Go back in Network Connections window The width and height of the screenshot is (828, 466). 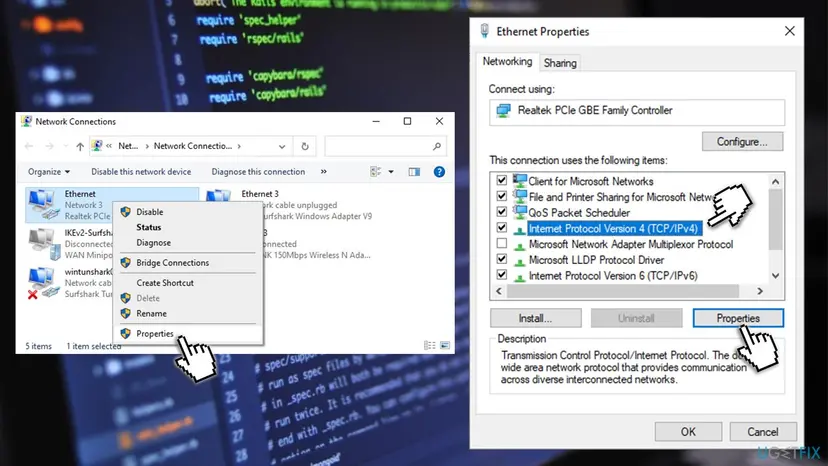point(29,146)
